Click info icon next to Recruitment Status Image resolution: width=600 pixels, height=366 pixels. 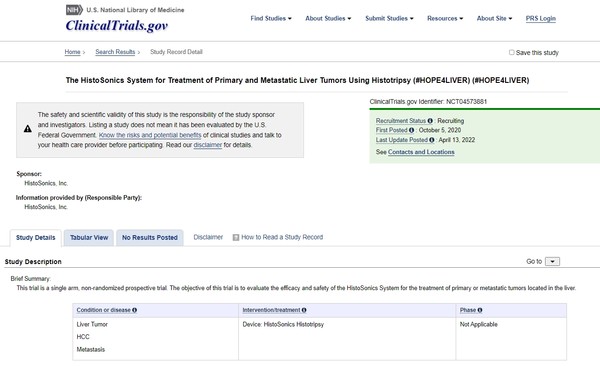pos(430,121)
